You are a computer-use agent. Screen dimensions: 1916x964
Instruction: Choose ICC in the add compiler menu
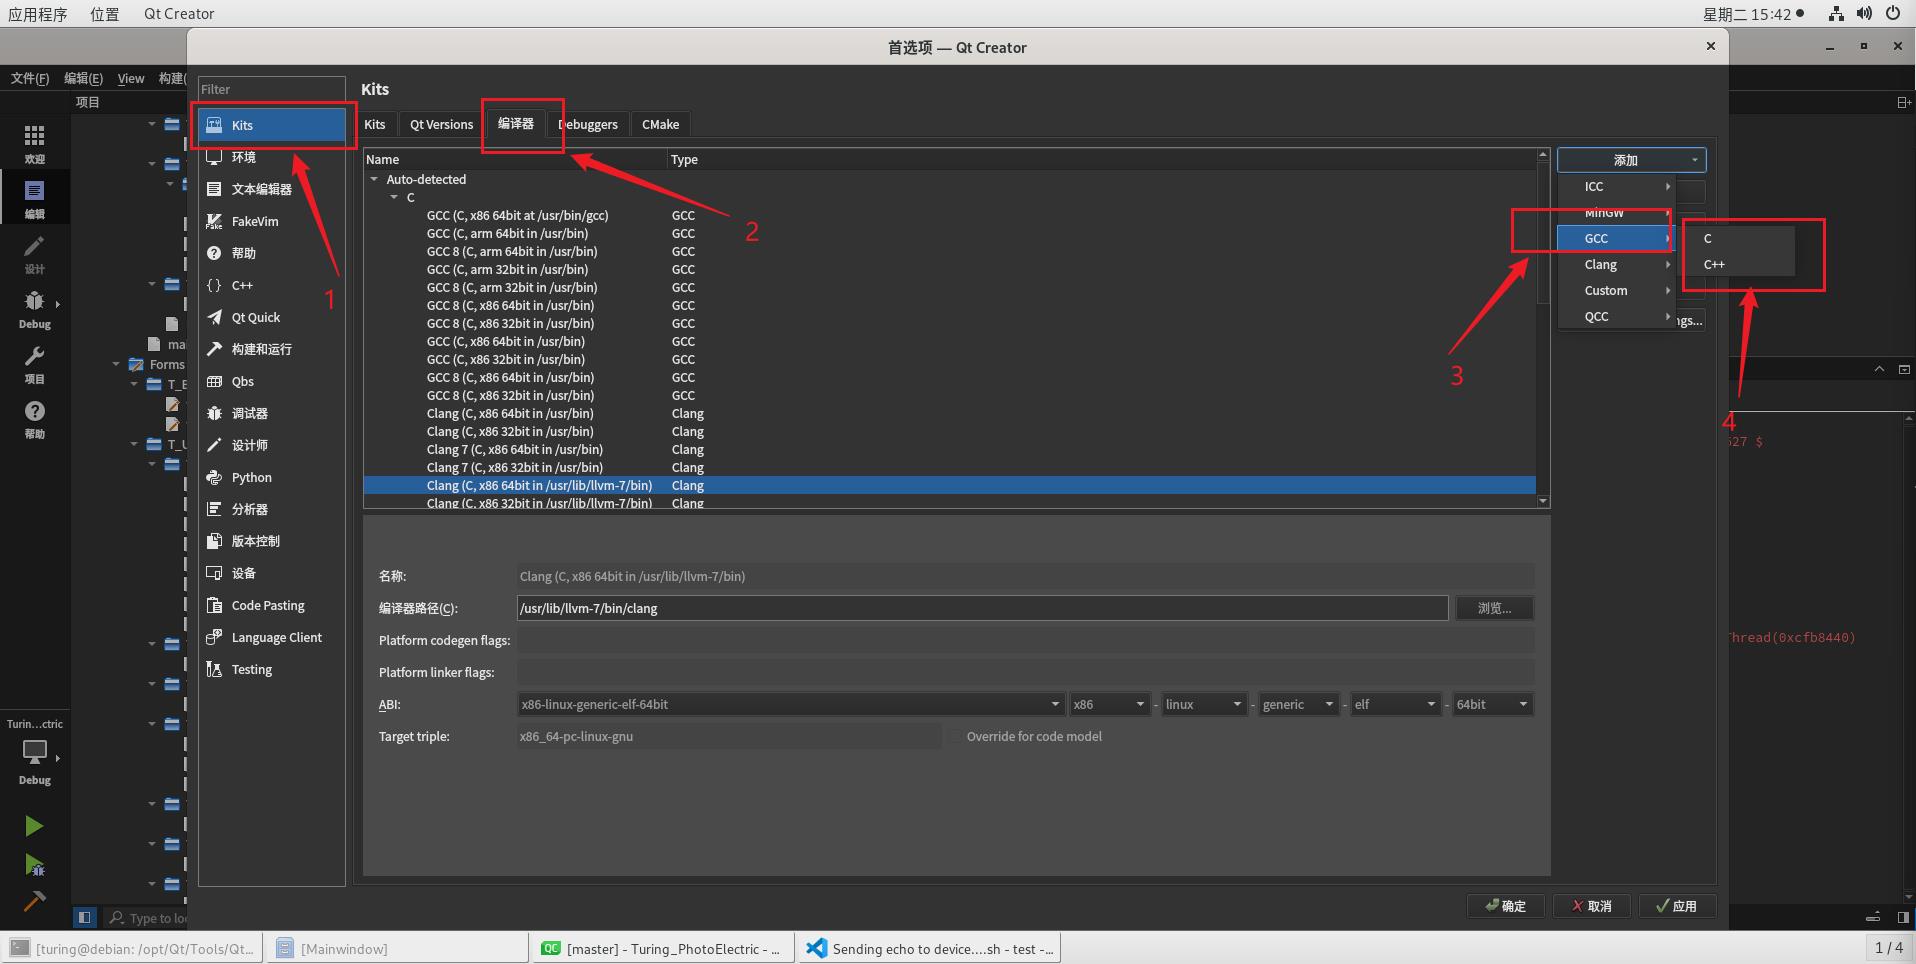(x=1616, y=186)
